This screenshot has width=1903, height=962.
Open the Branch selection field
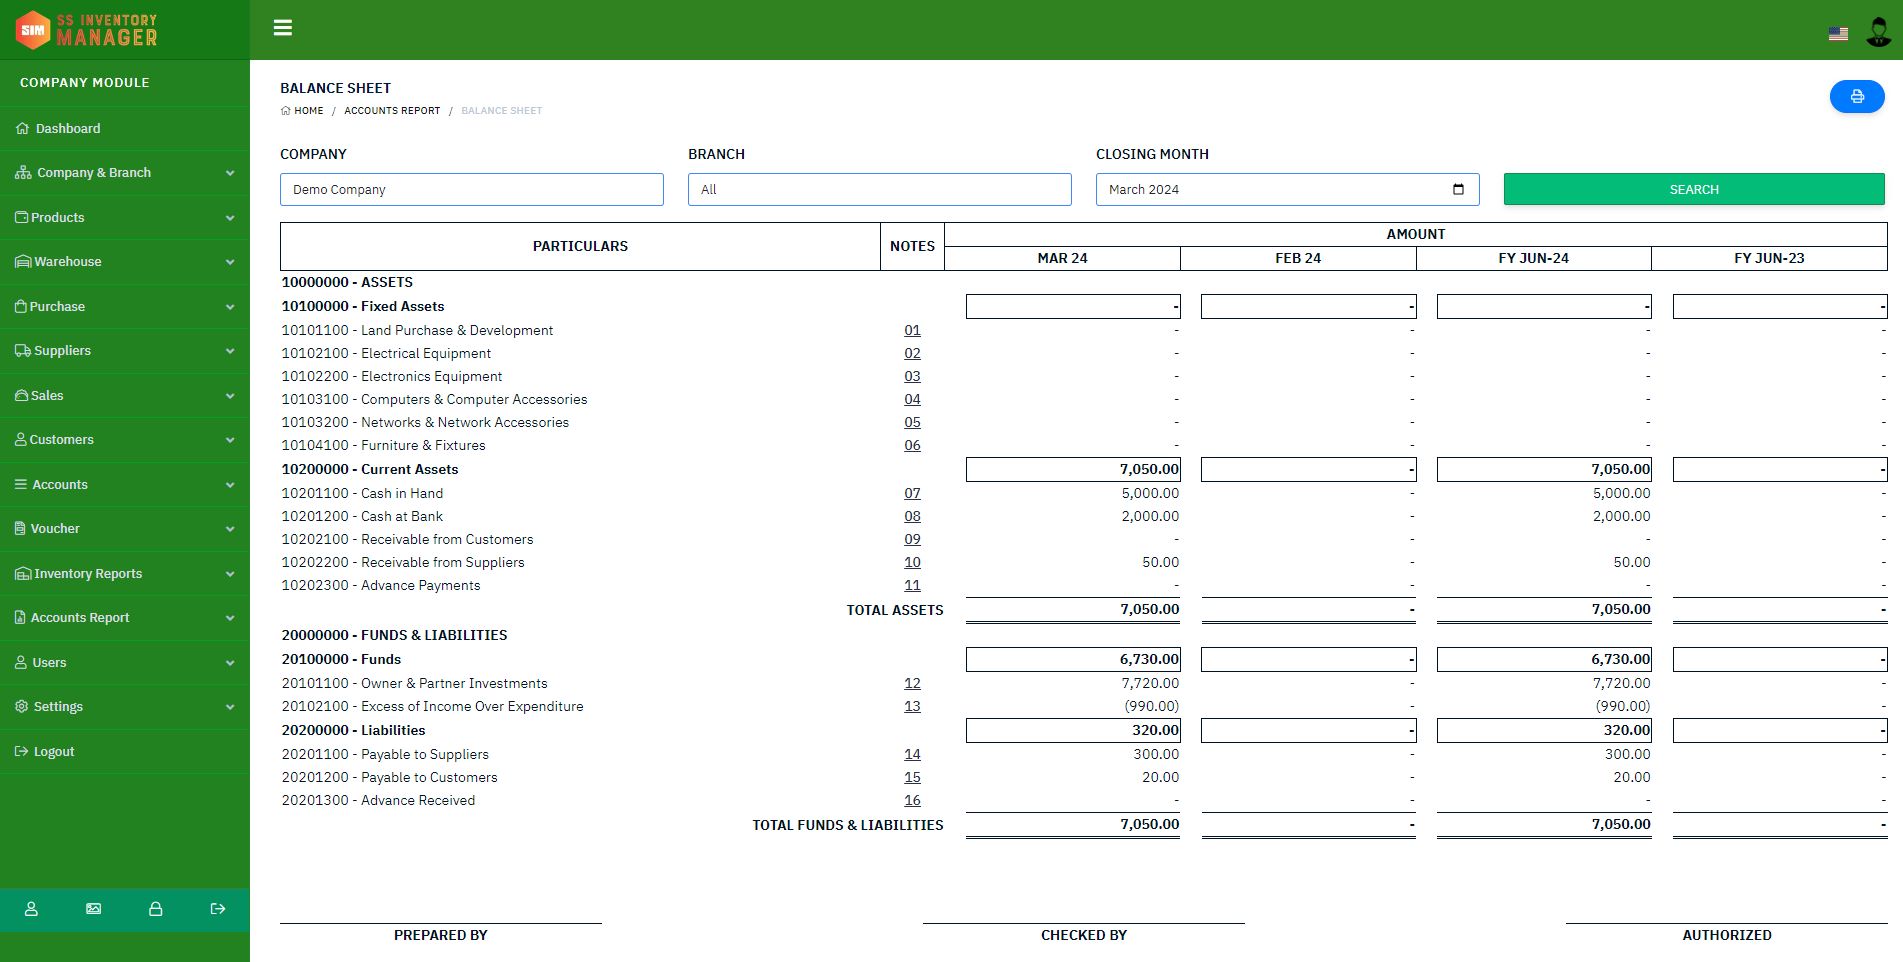tap(879, 189)
